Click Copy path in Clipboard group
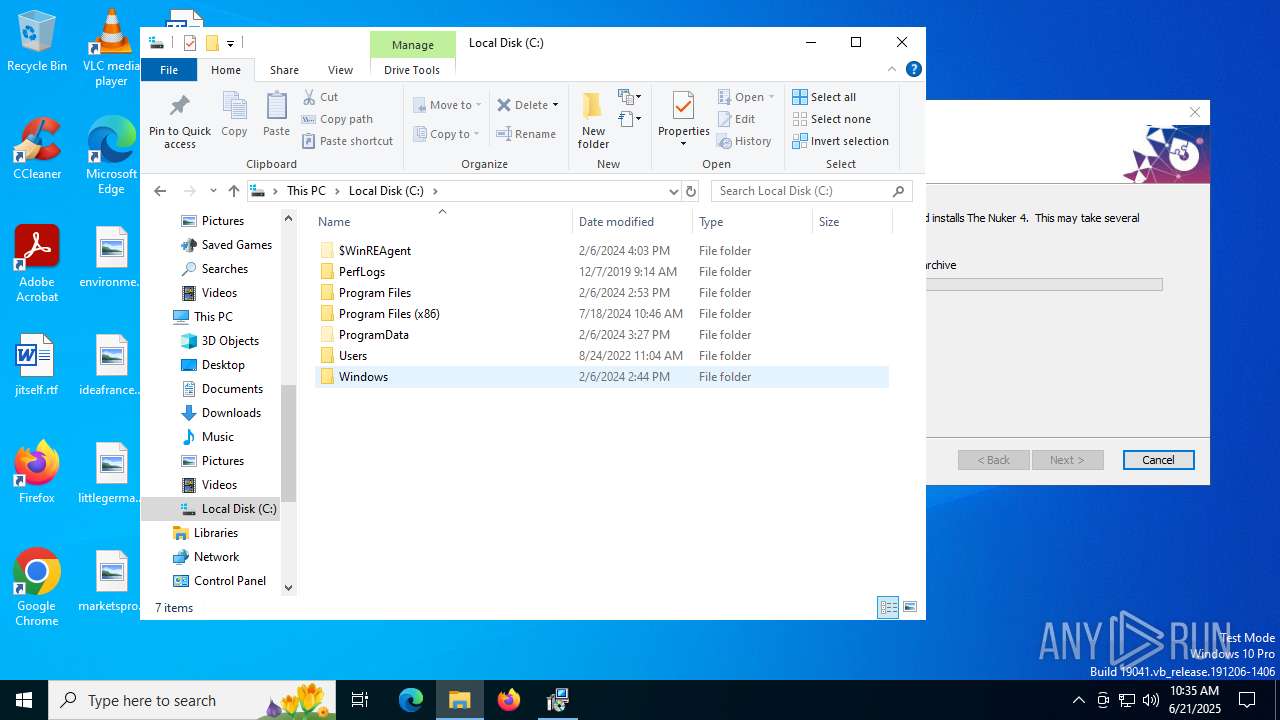This screenshot has height=720, width=1280. click(338, 119)
